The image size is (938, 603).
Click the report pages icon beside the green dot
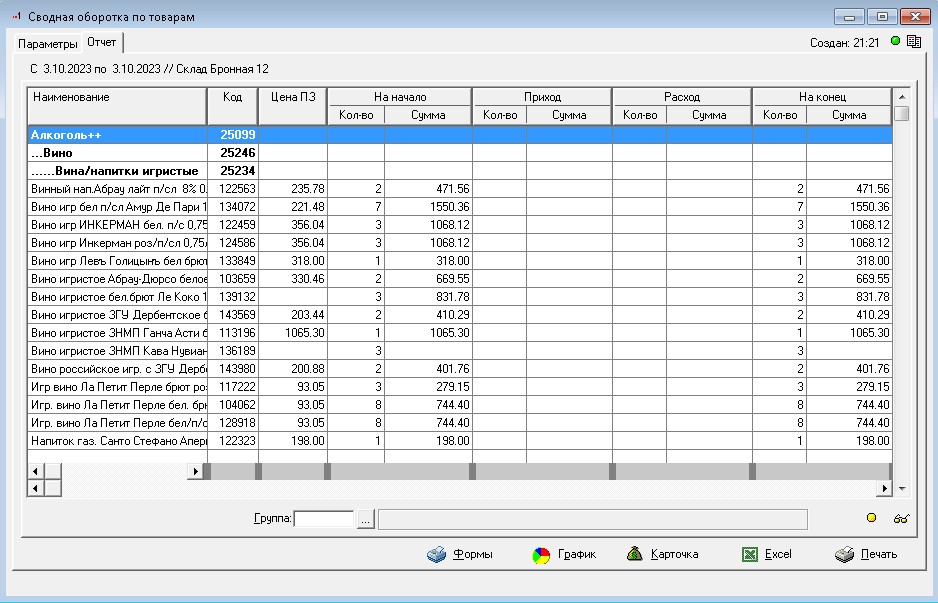[913, 42]
